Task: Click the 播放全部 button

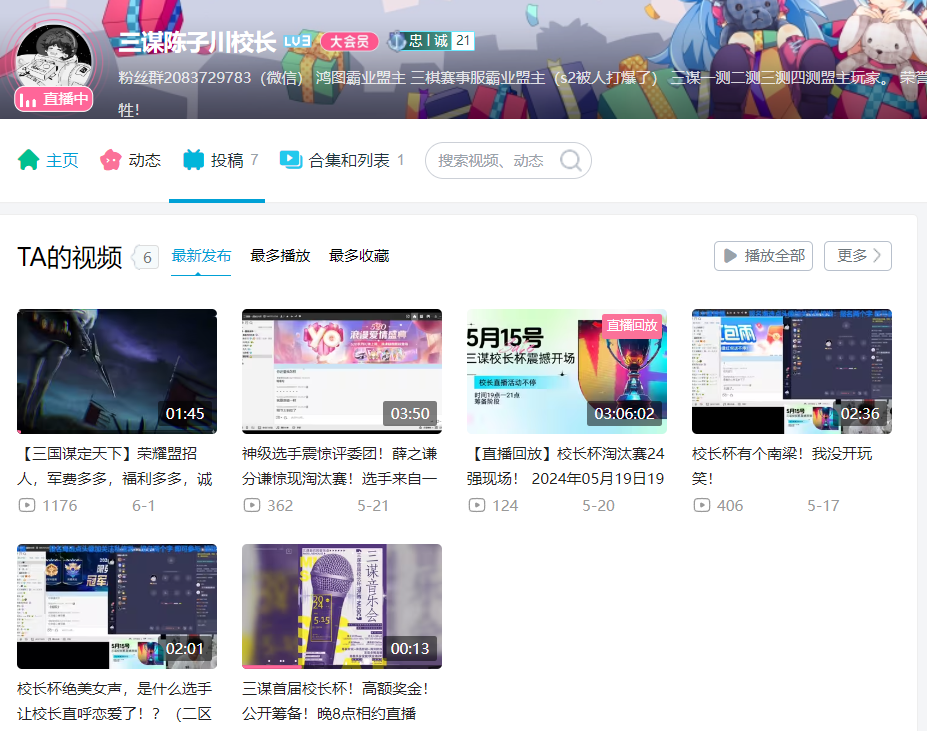Action: pos(763,256)
